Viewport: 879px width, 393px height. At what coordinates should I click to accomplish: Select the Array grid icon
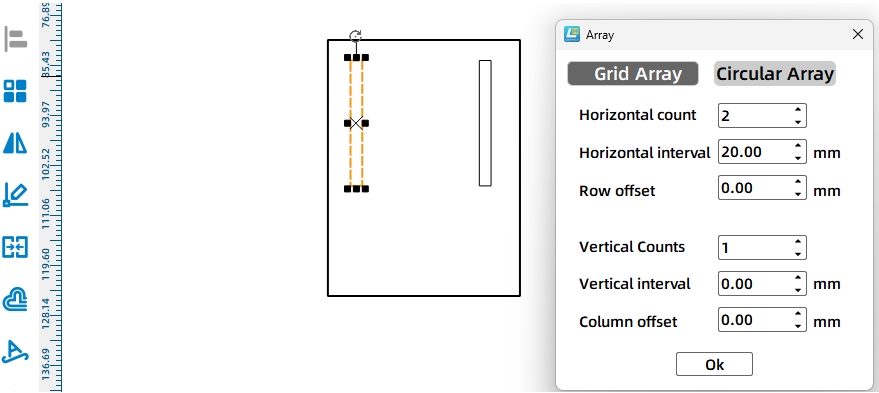click(15, 91)
